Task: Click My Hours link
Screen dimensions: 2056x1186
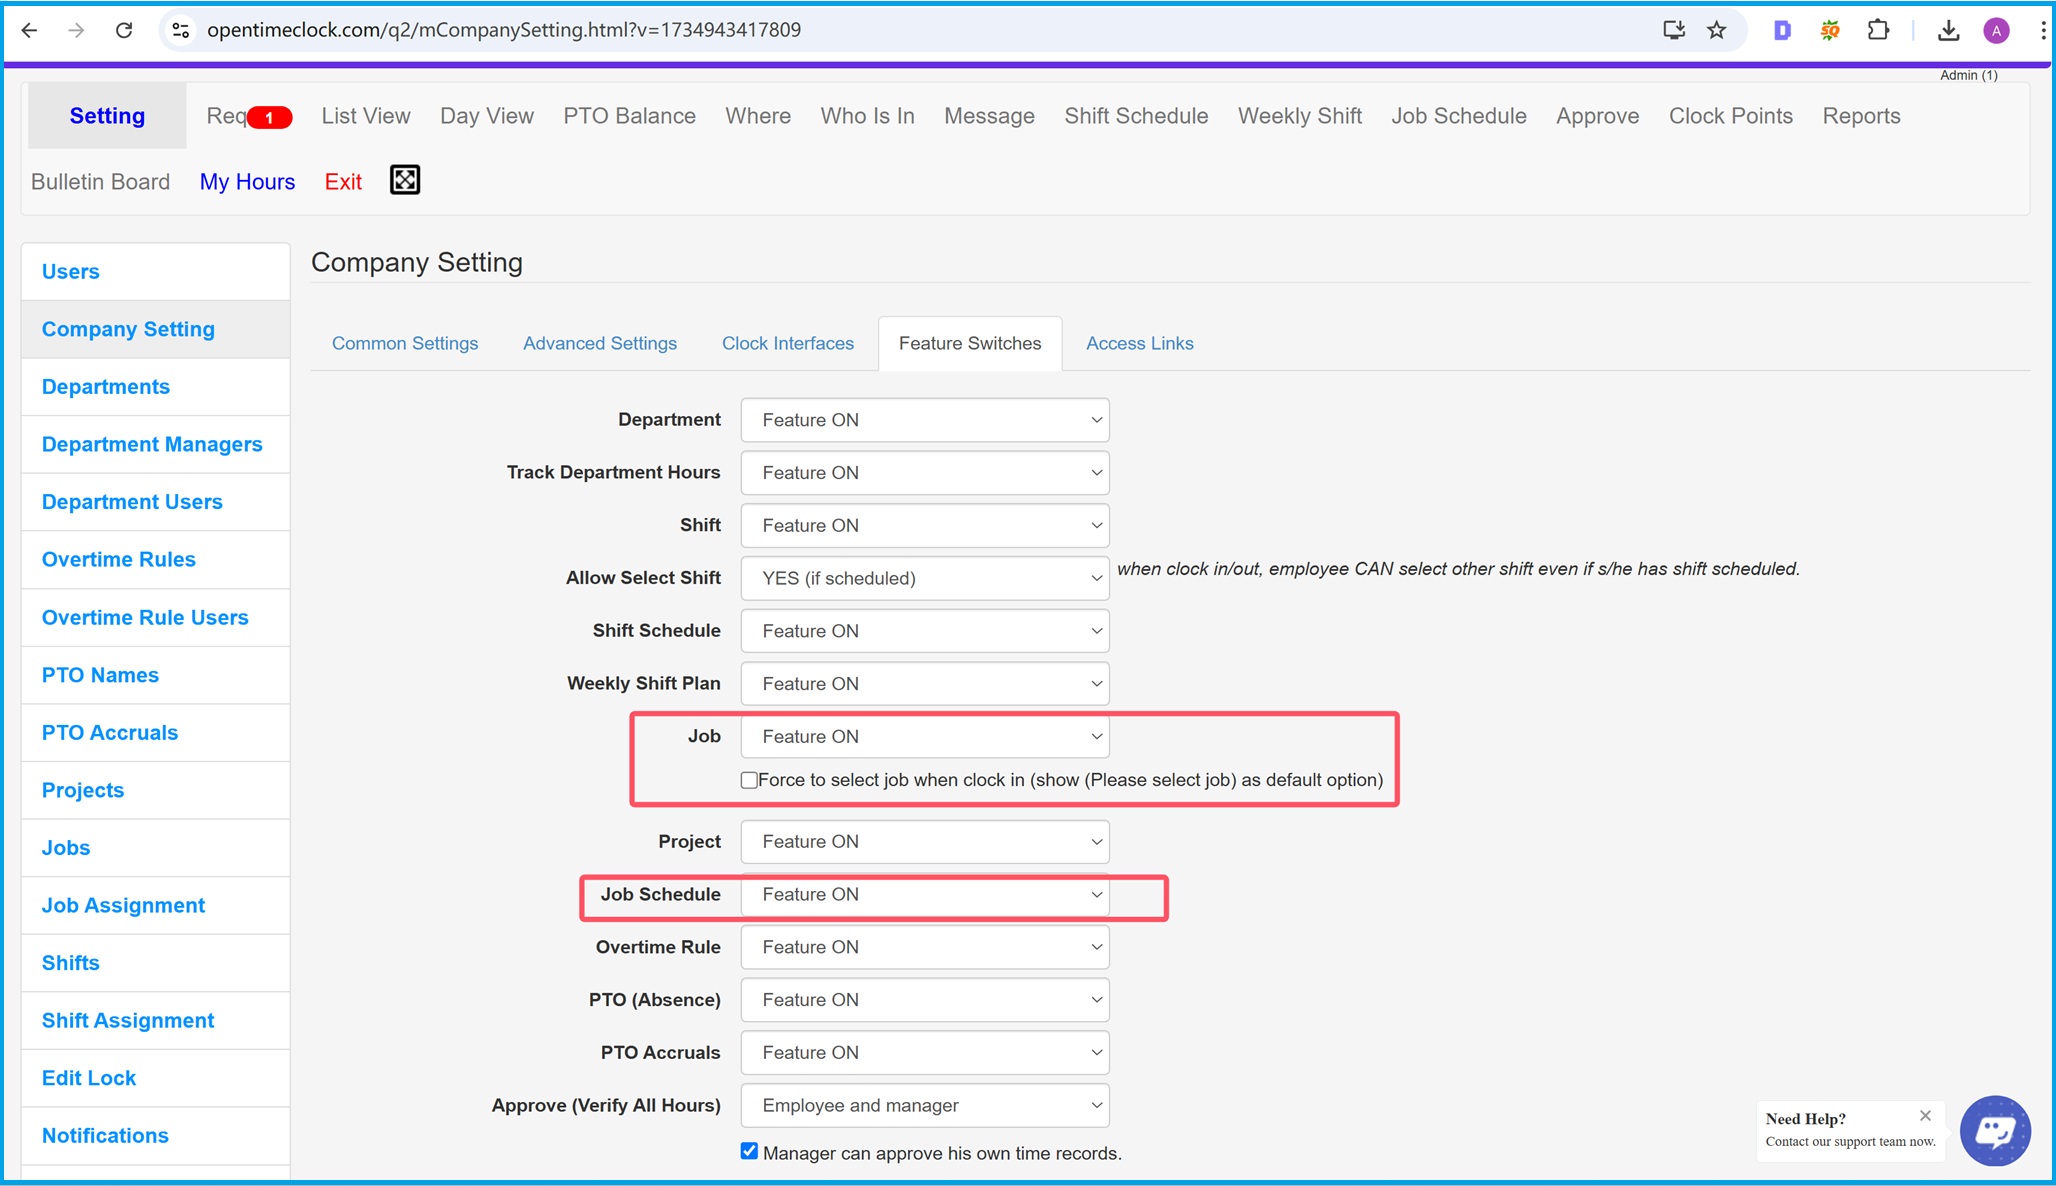Action: (247, 181)
